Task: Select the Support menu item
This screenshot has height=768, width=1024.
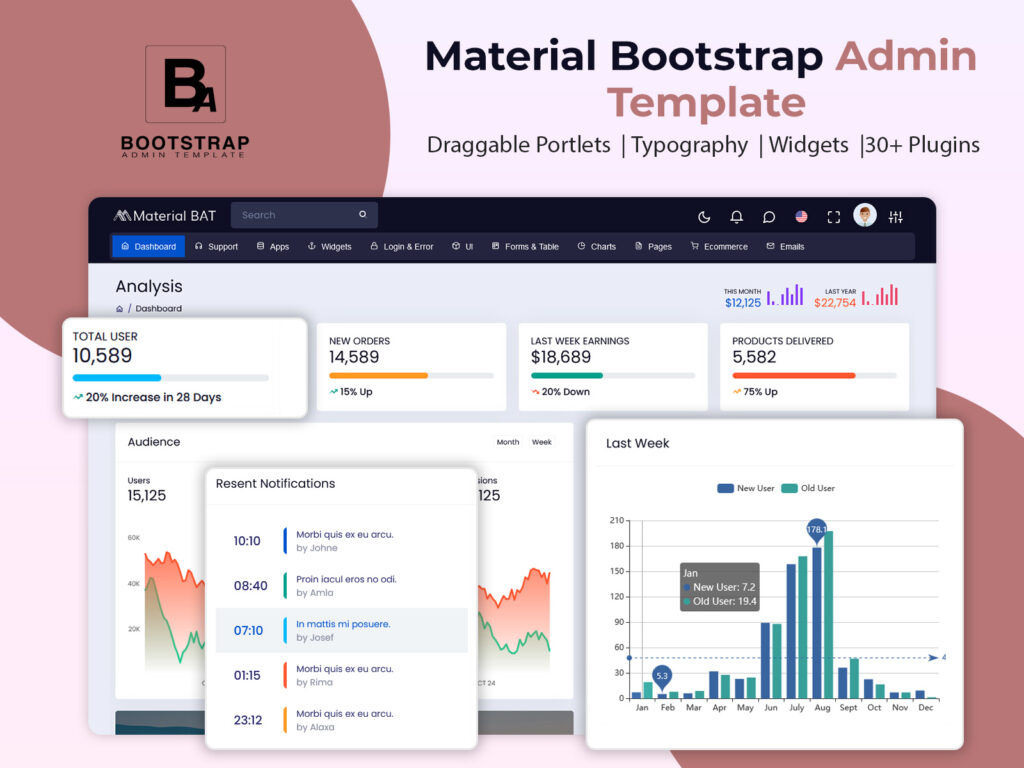Action: click(x=217, y=246)
